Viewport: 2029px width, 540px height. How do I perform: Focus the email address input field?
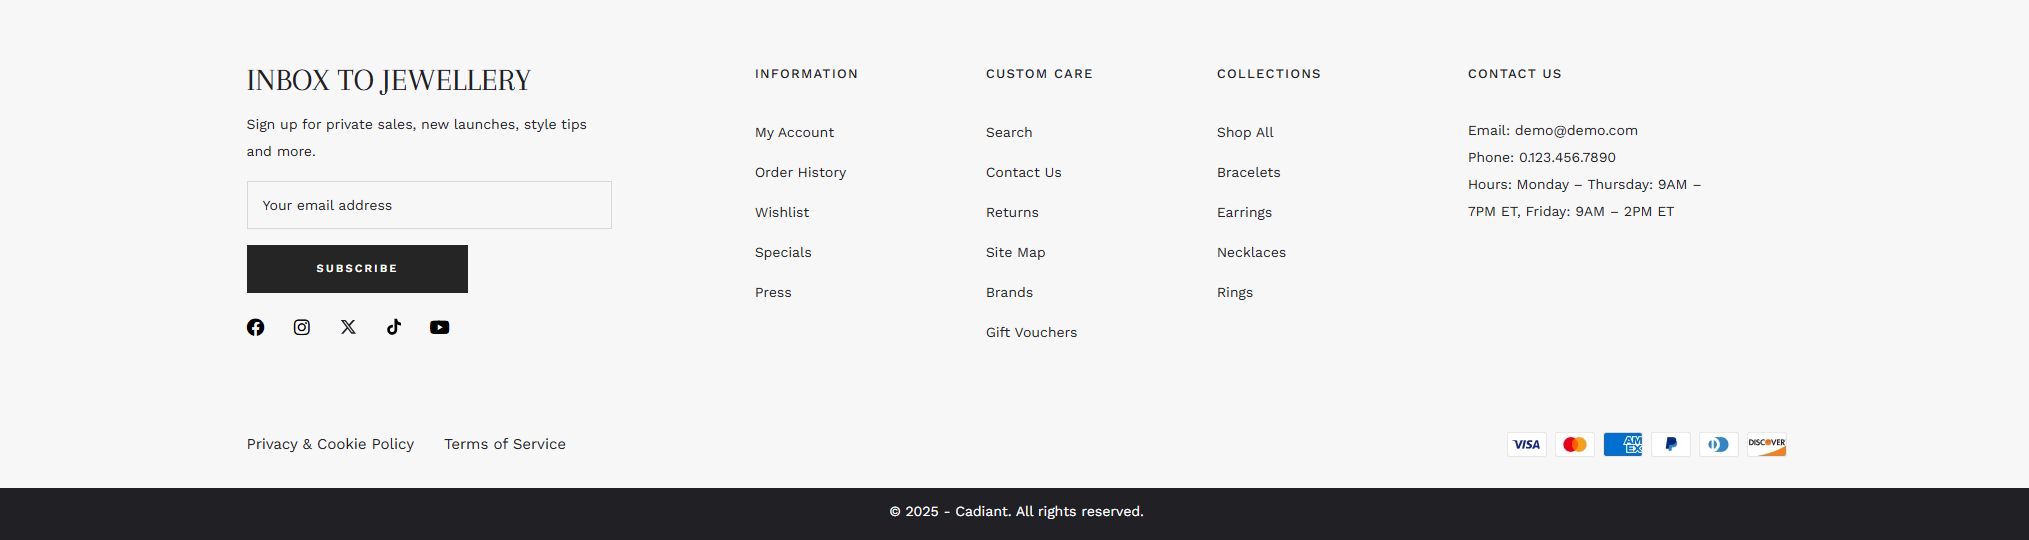pyautogui.click(x=429, y=205)
